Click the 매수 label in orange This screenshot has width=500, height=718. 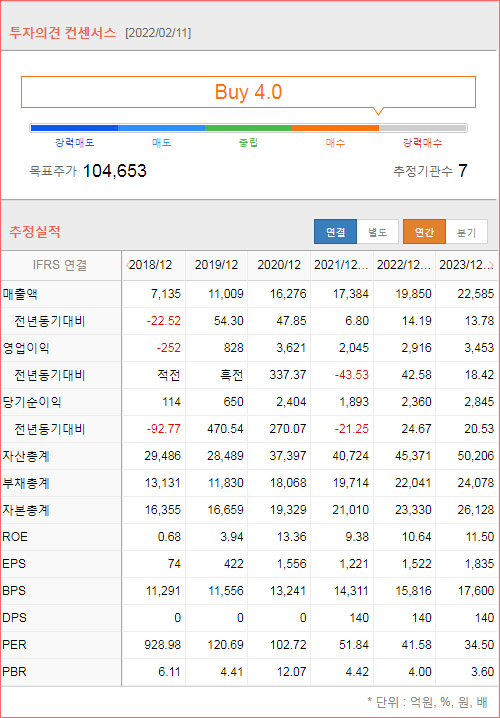[335, 143]
